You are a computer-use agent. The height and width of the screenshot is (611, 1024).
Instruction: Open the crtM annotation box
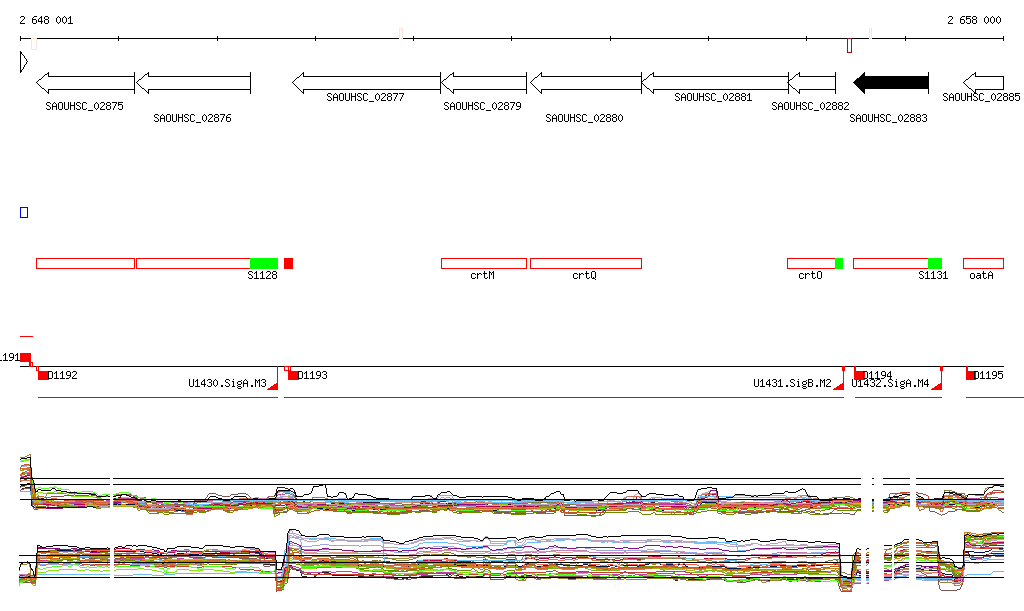(483, 263)
